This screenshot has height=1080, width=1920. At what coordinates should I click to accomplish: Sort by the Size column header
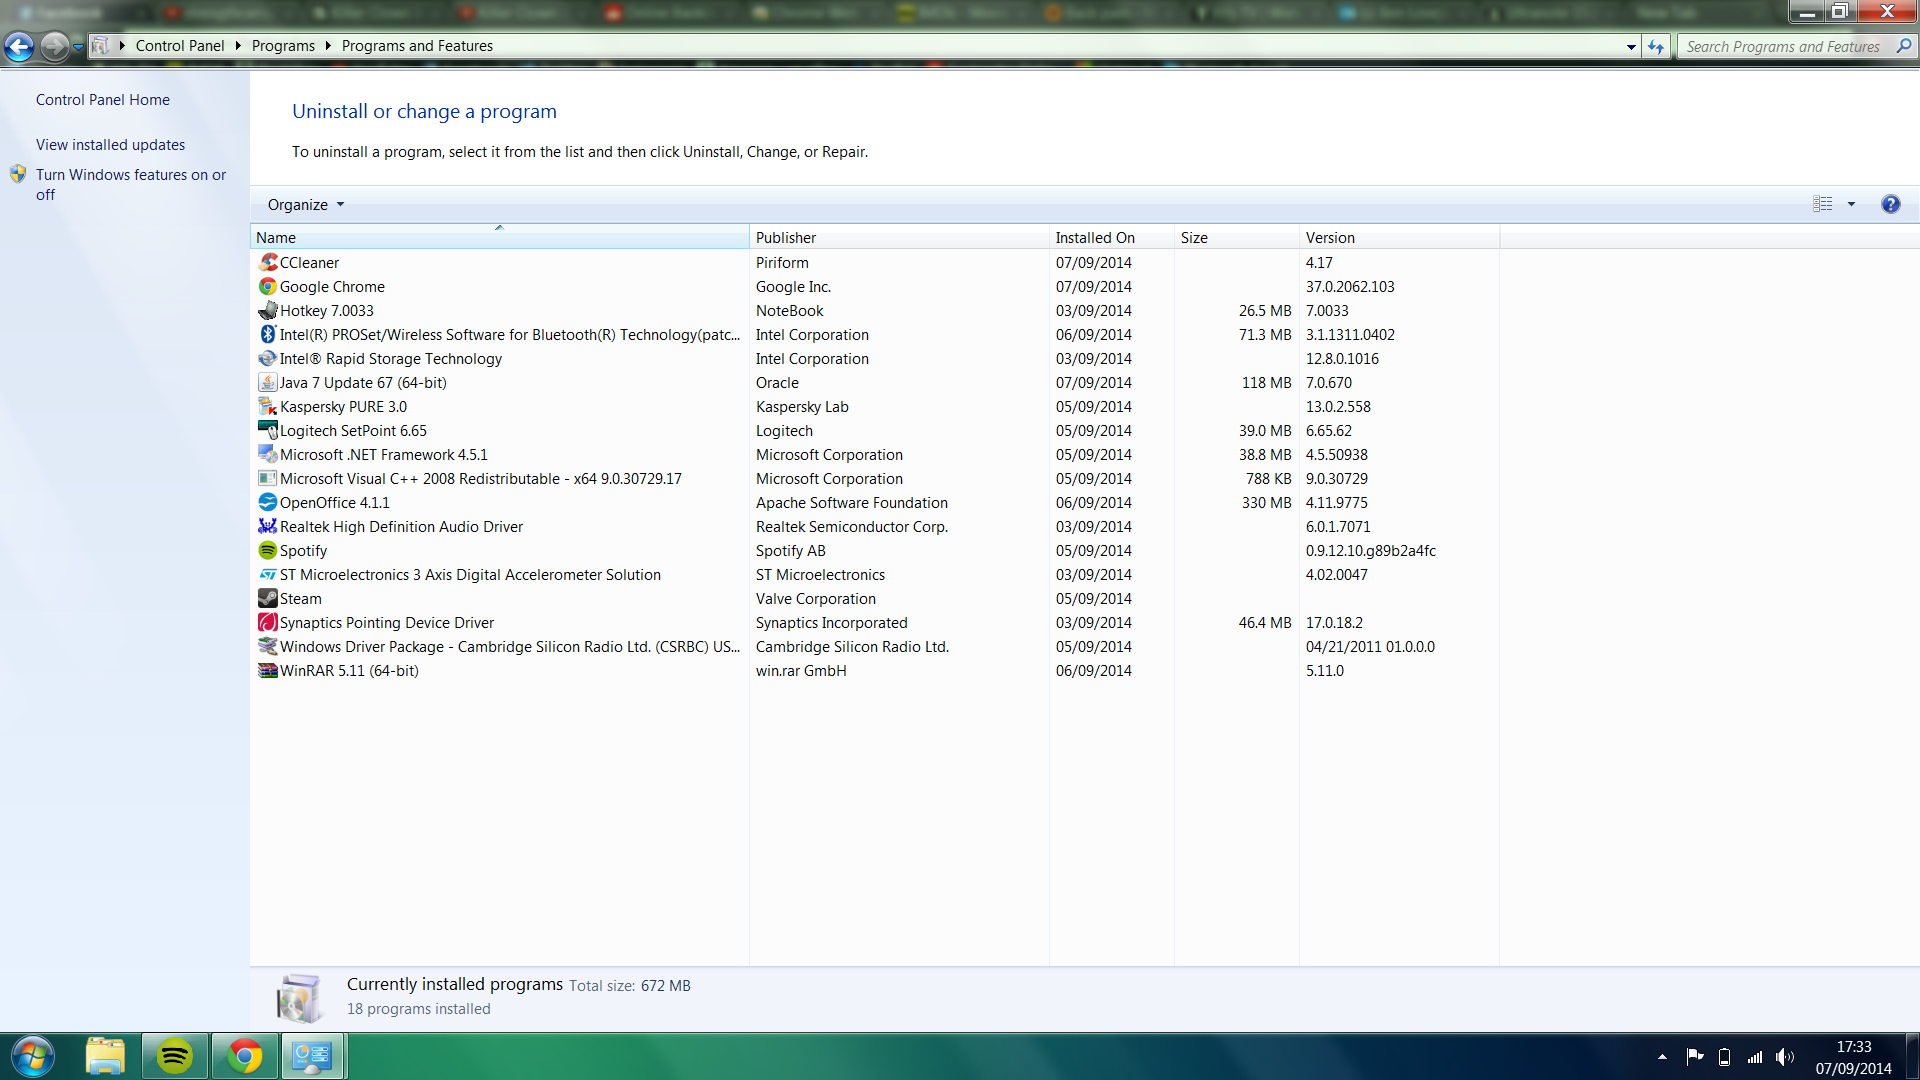(1237, 237)
